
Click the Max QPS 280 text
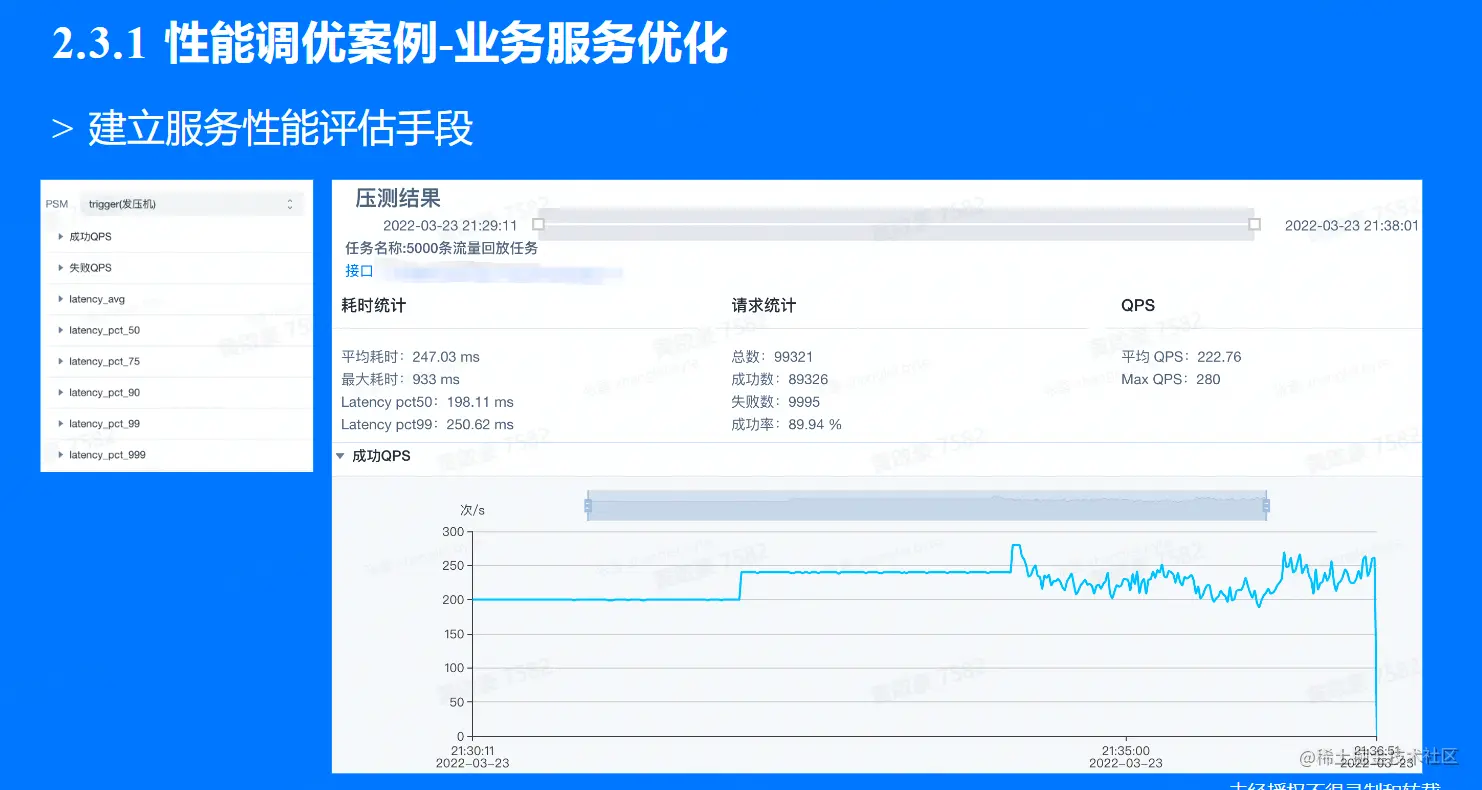1171,379
